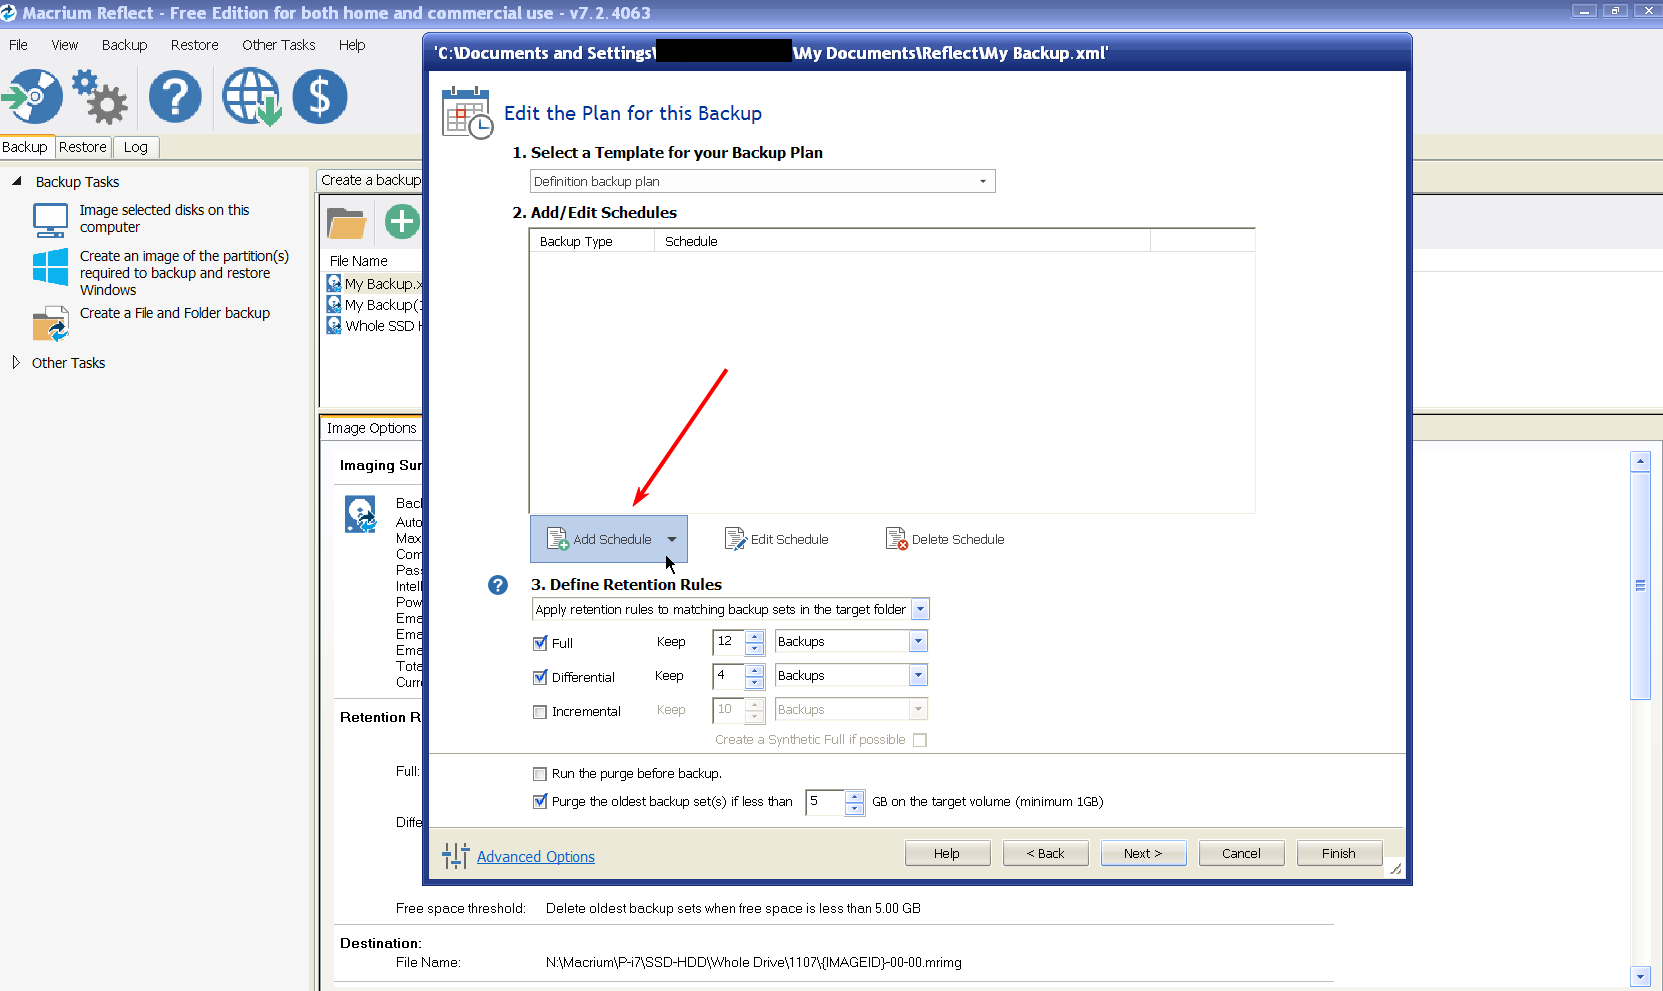
Task: Enable the Incremental retention checkbox
Action: pyautogui.click(x=540, y=712)
